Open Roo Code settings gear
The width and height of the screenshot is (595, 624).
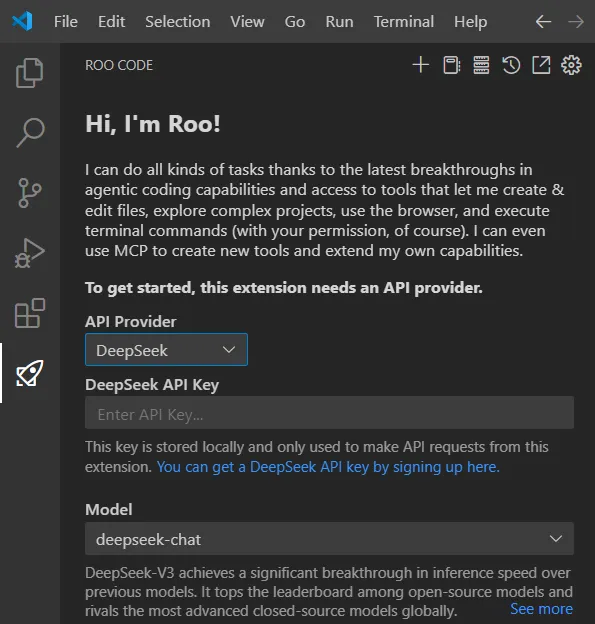tap(571, 65)
